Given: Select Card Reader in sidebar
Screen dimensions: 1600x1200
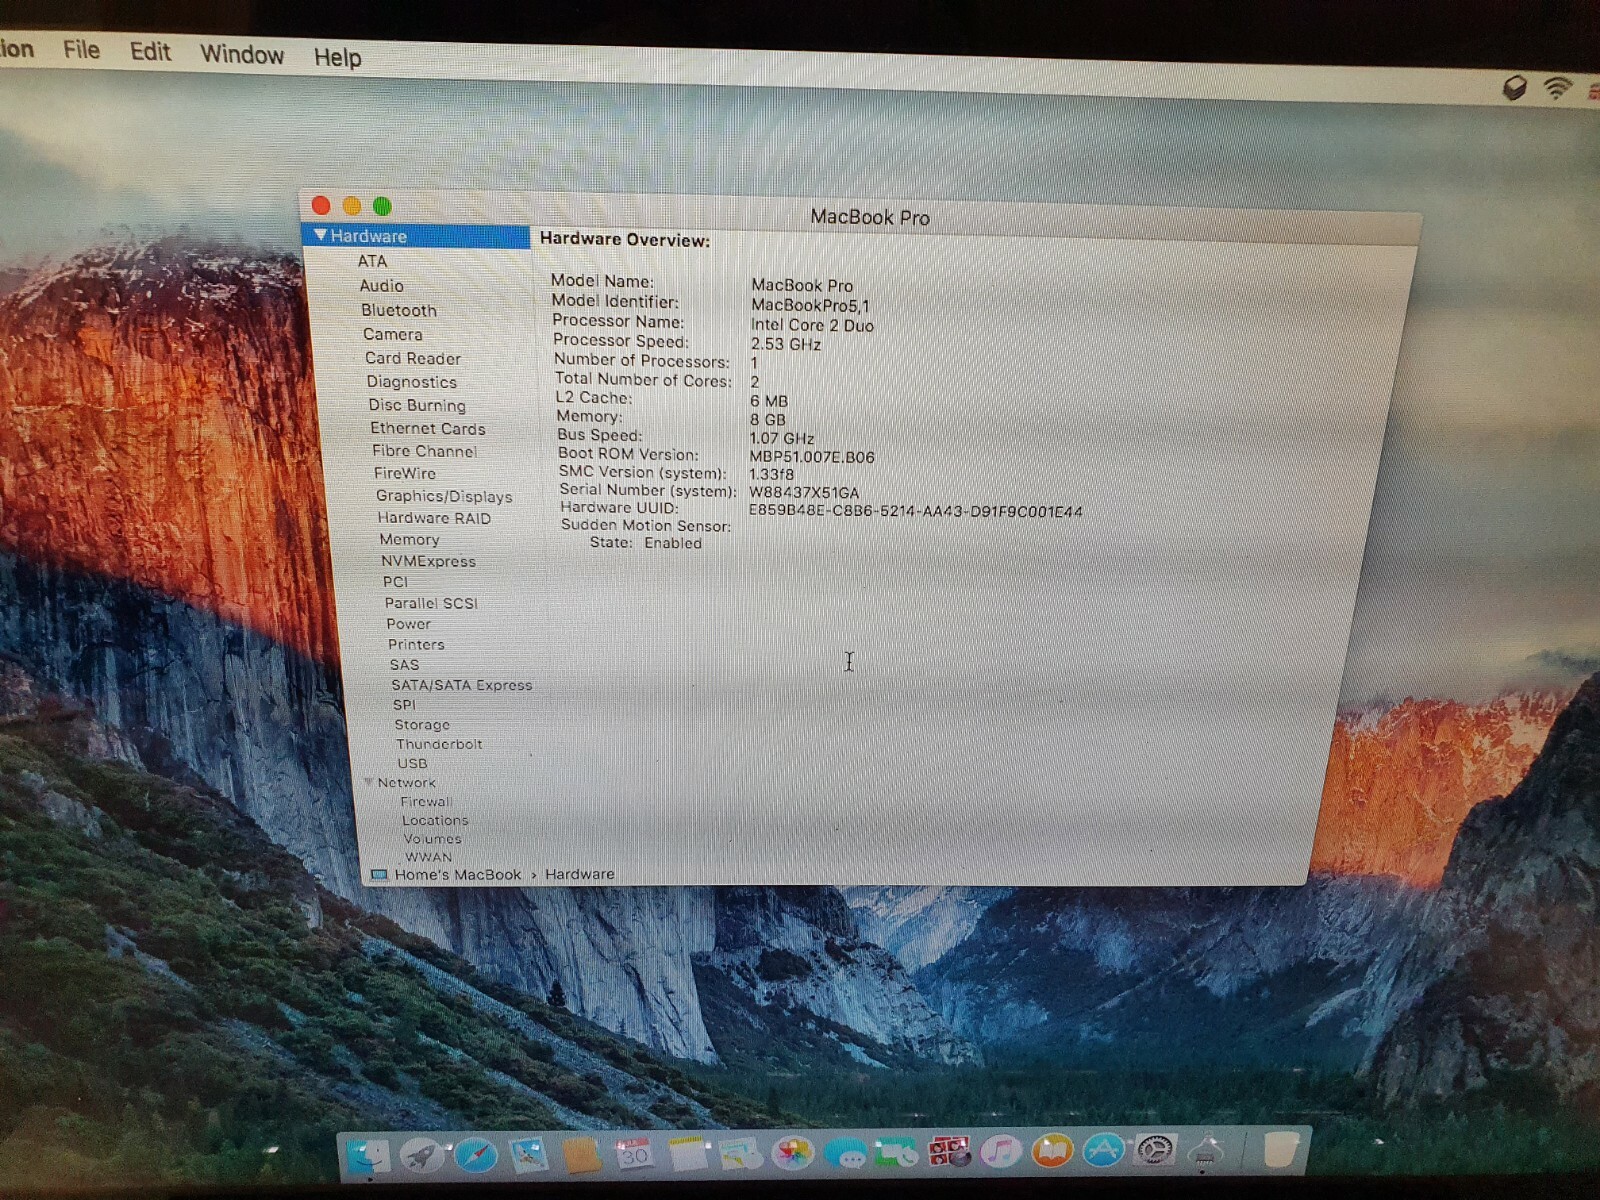Looking at the screenshot, I should 413,358.
